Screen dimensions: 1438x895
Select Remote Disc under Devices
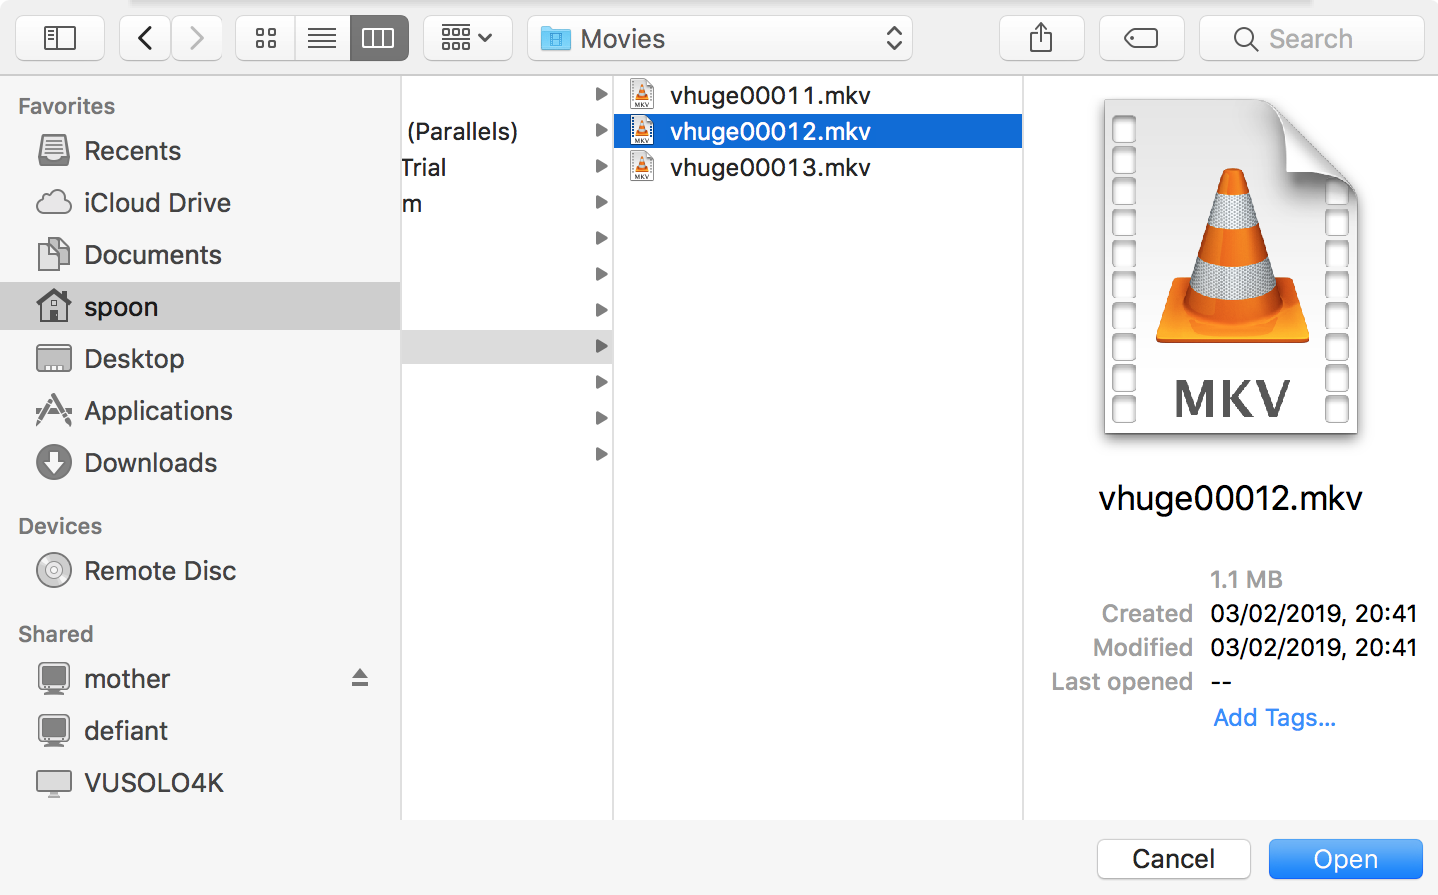point(200,571)
